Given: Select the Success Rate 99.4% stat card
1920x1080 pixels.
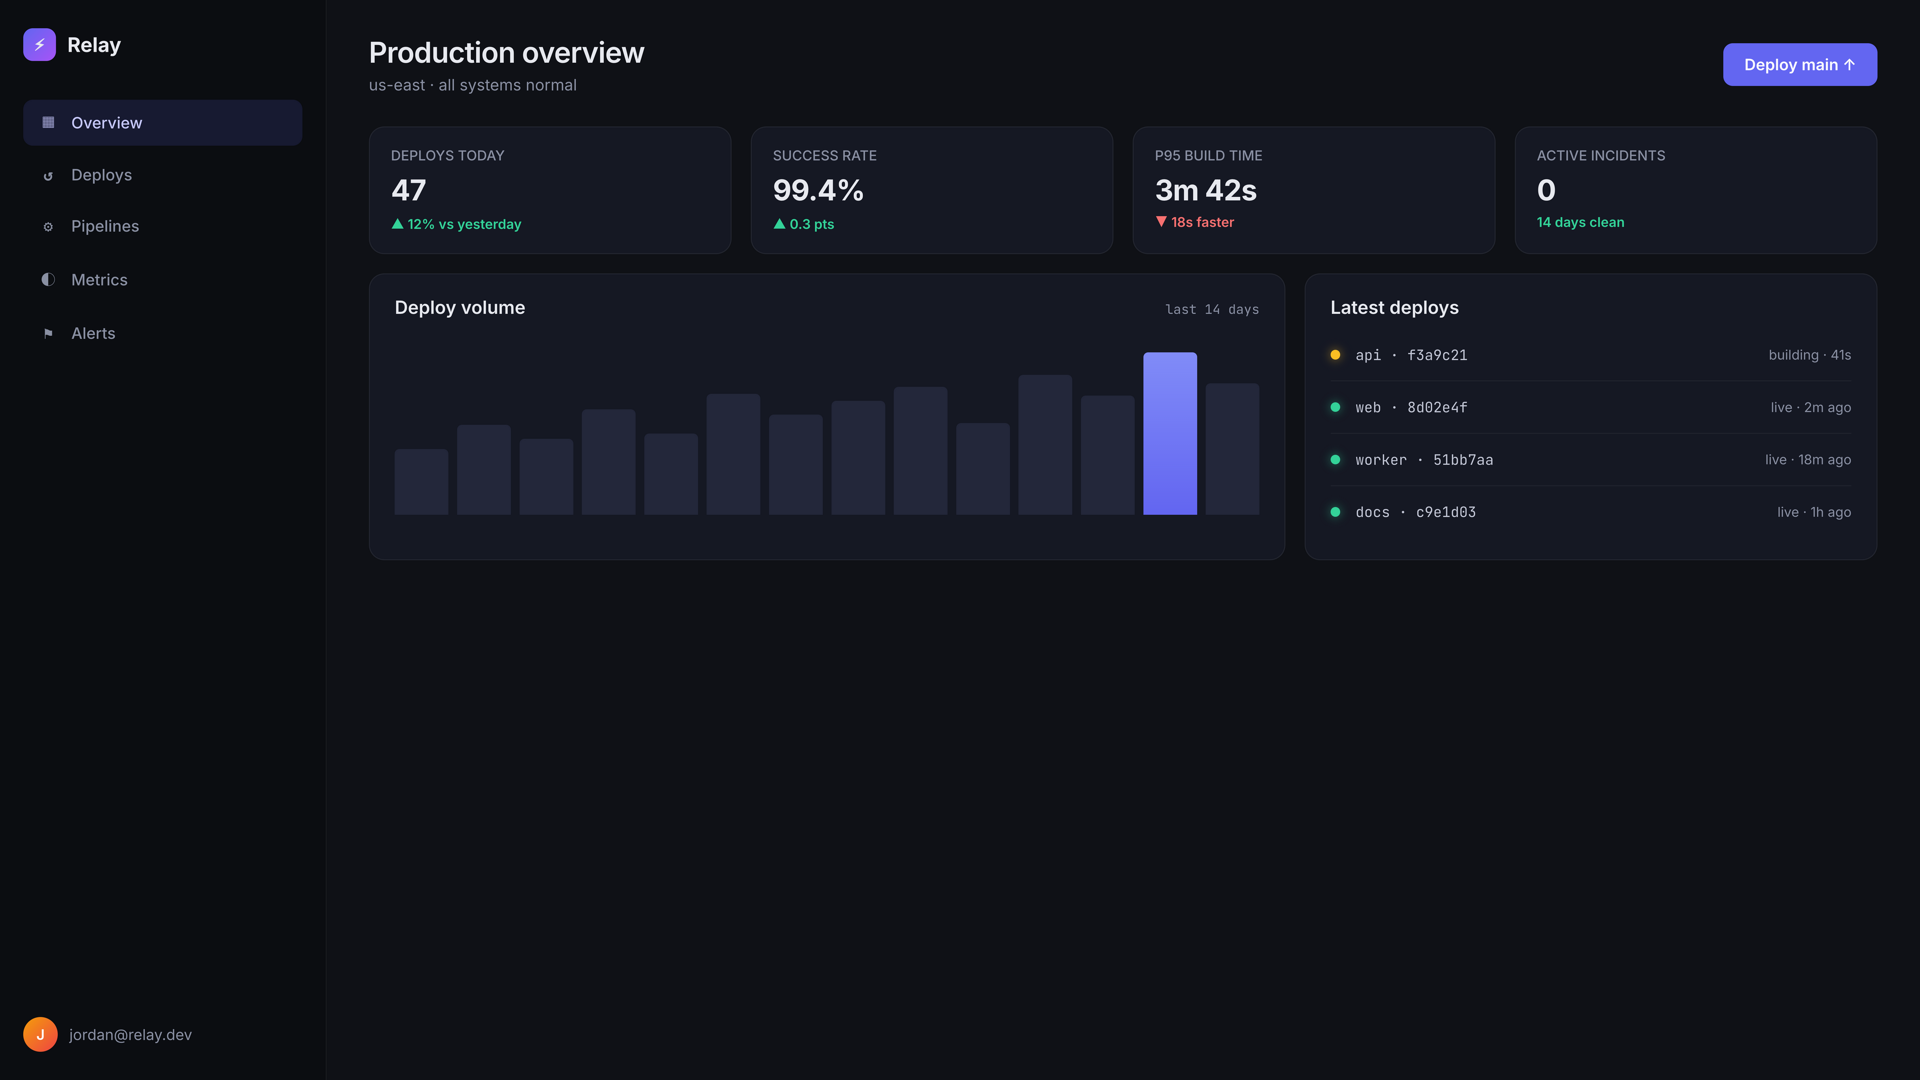Looking at the screenshot, I should tap(932, 190).
